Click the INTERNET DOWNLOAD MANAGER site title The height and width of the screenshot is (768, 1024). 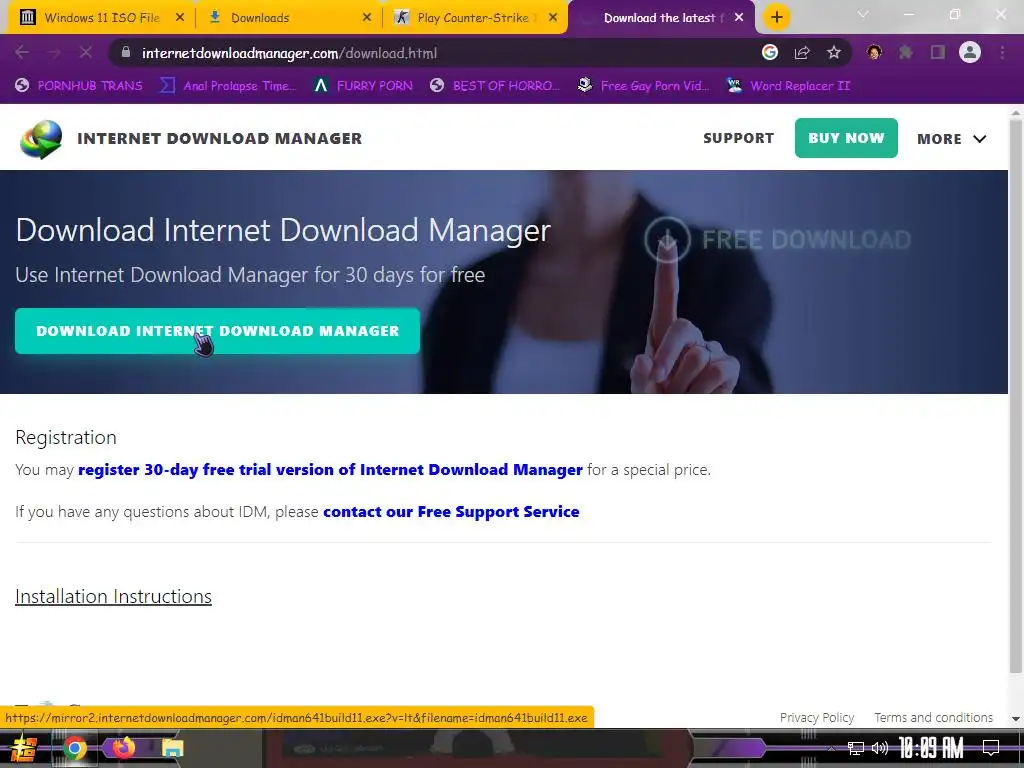219,138
